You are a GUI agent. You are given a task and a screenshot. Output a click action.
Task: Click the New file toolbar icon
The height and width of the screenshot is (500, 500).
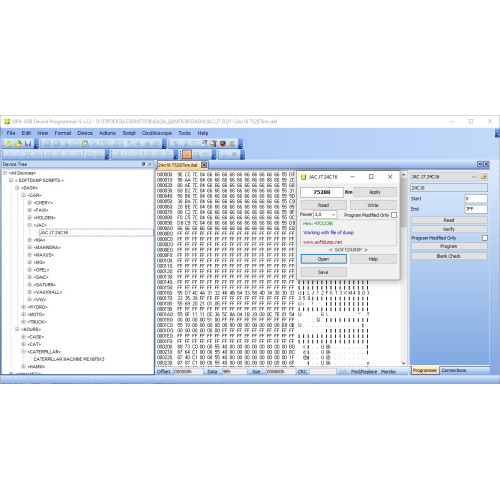pyautogui.click(x=9, y=144)
